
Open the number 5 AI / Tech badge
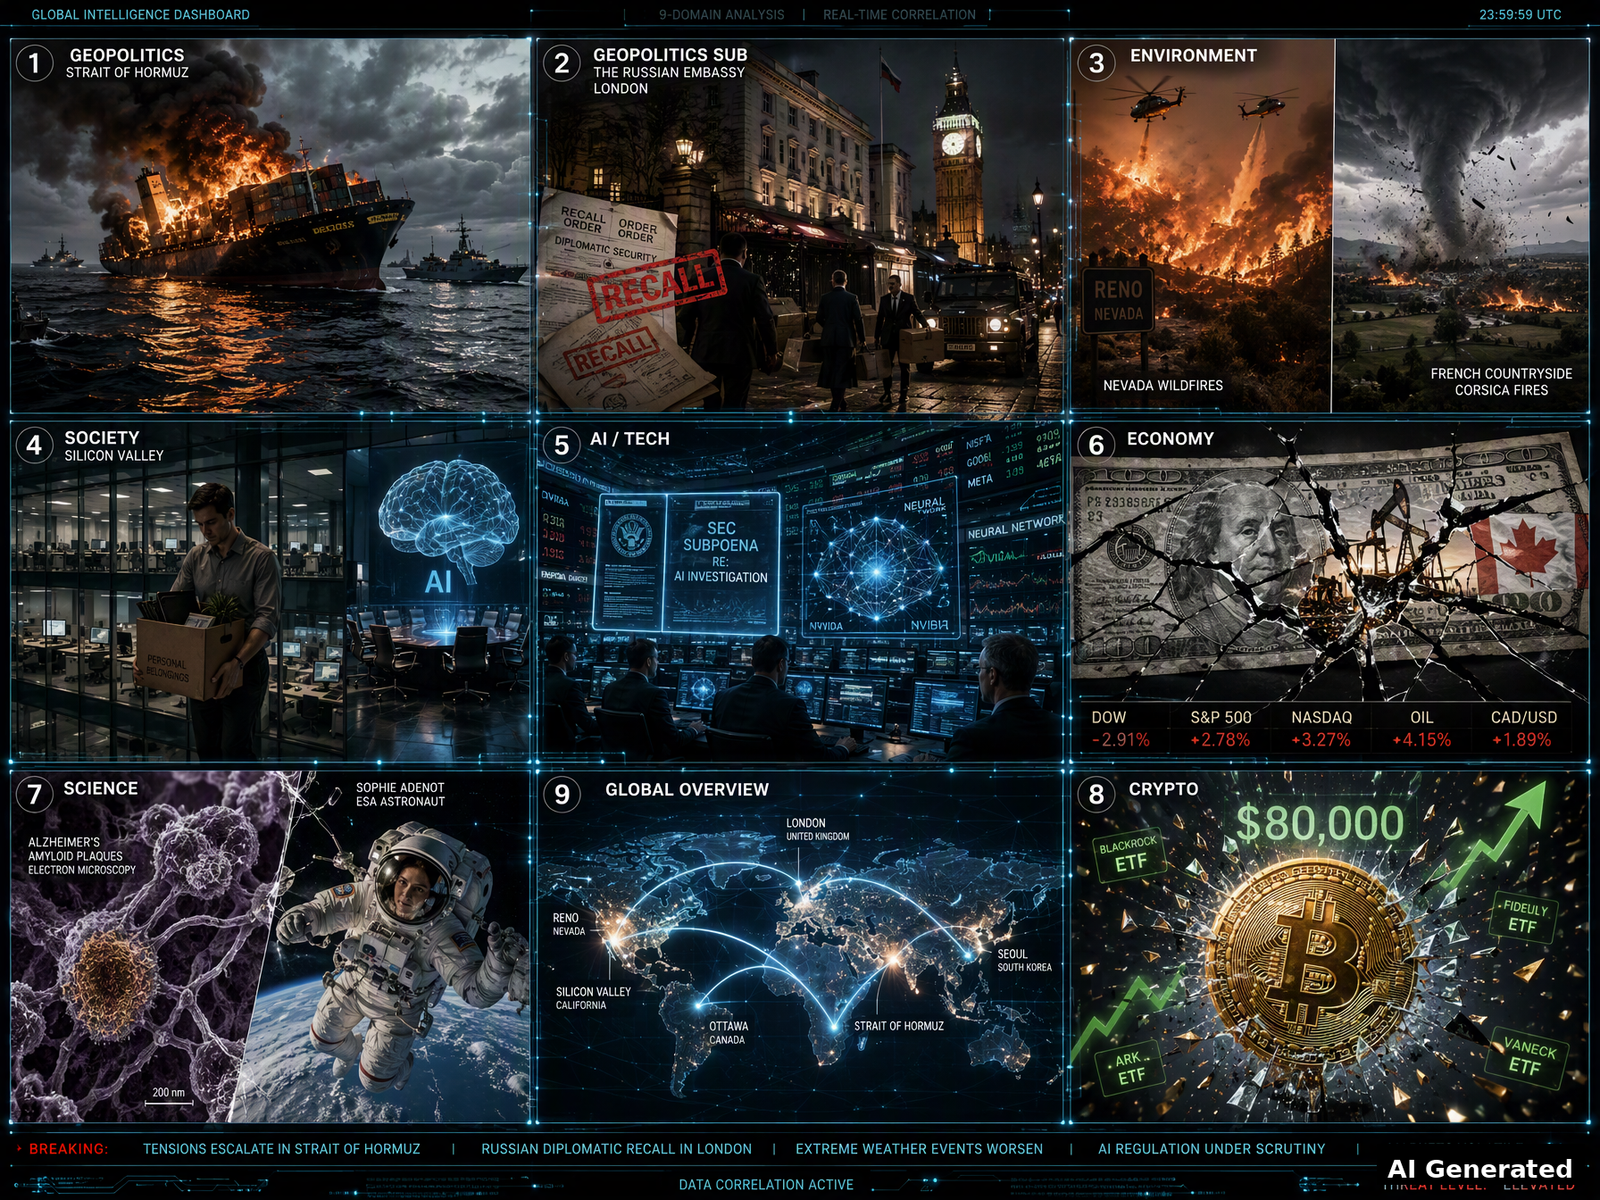click(562, 445)
